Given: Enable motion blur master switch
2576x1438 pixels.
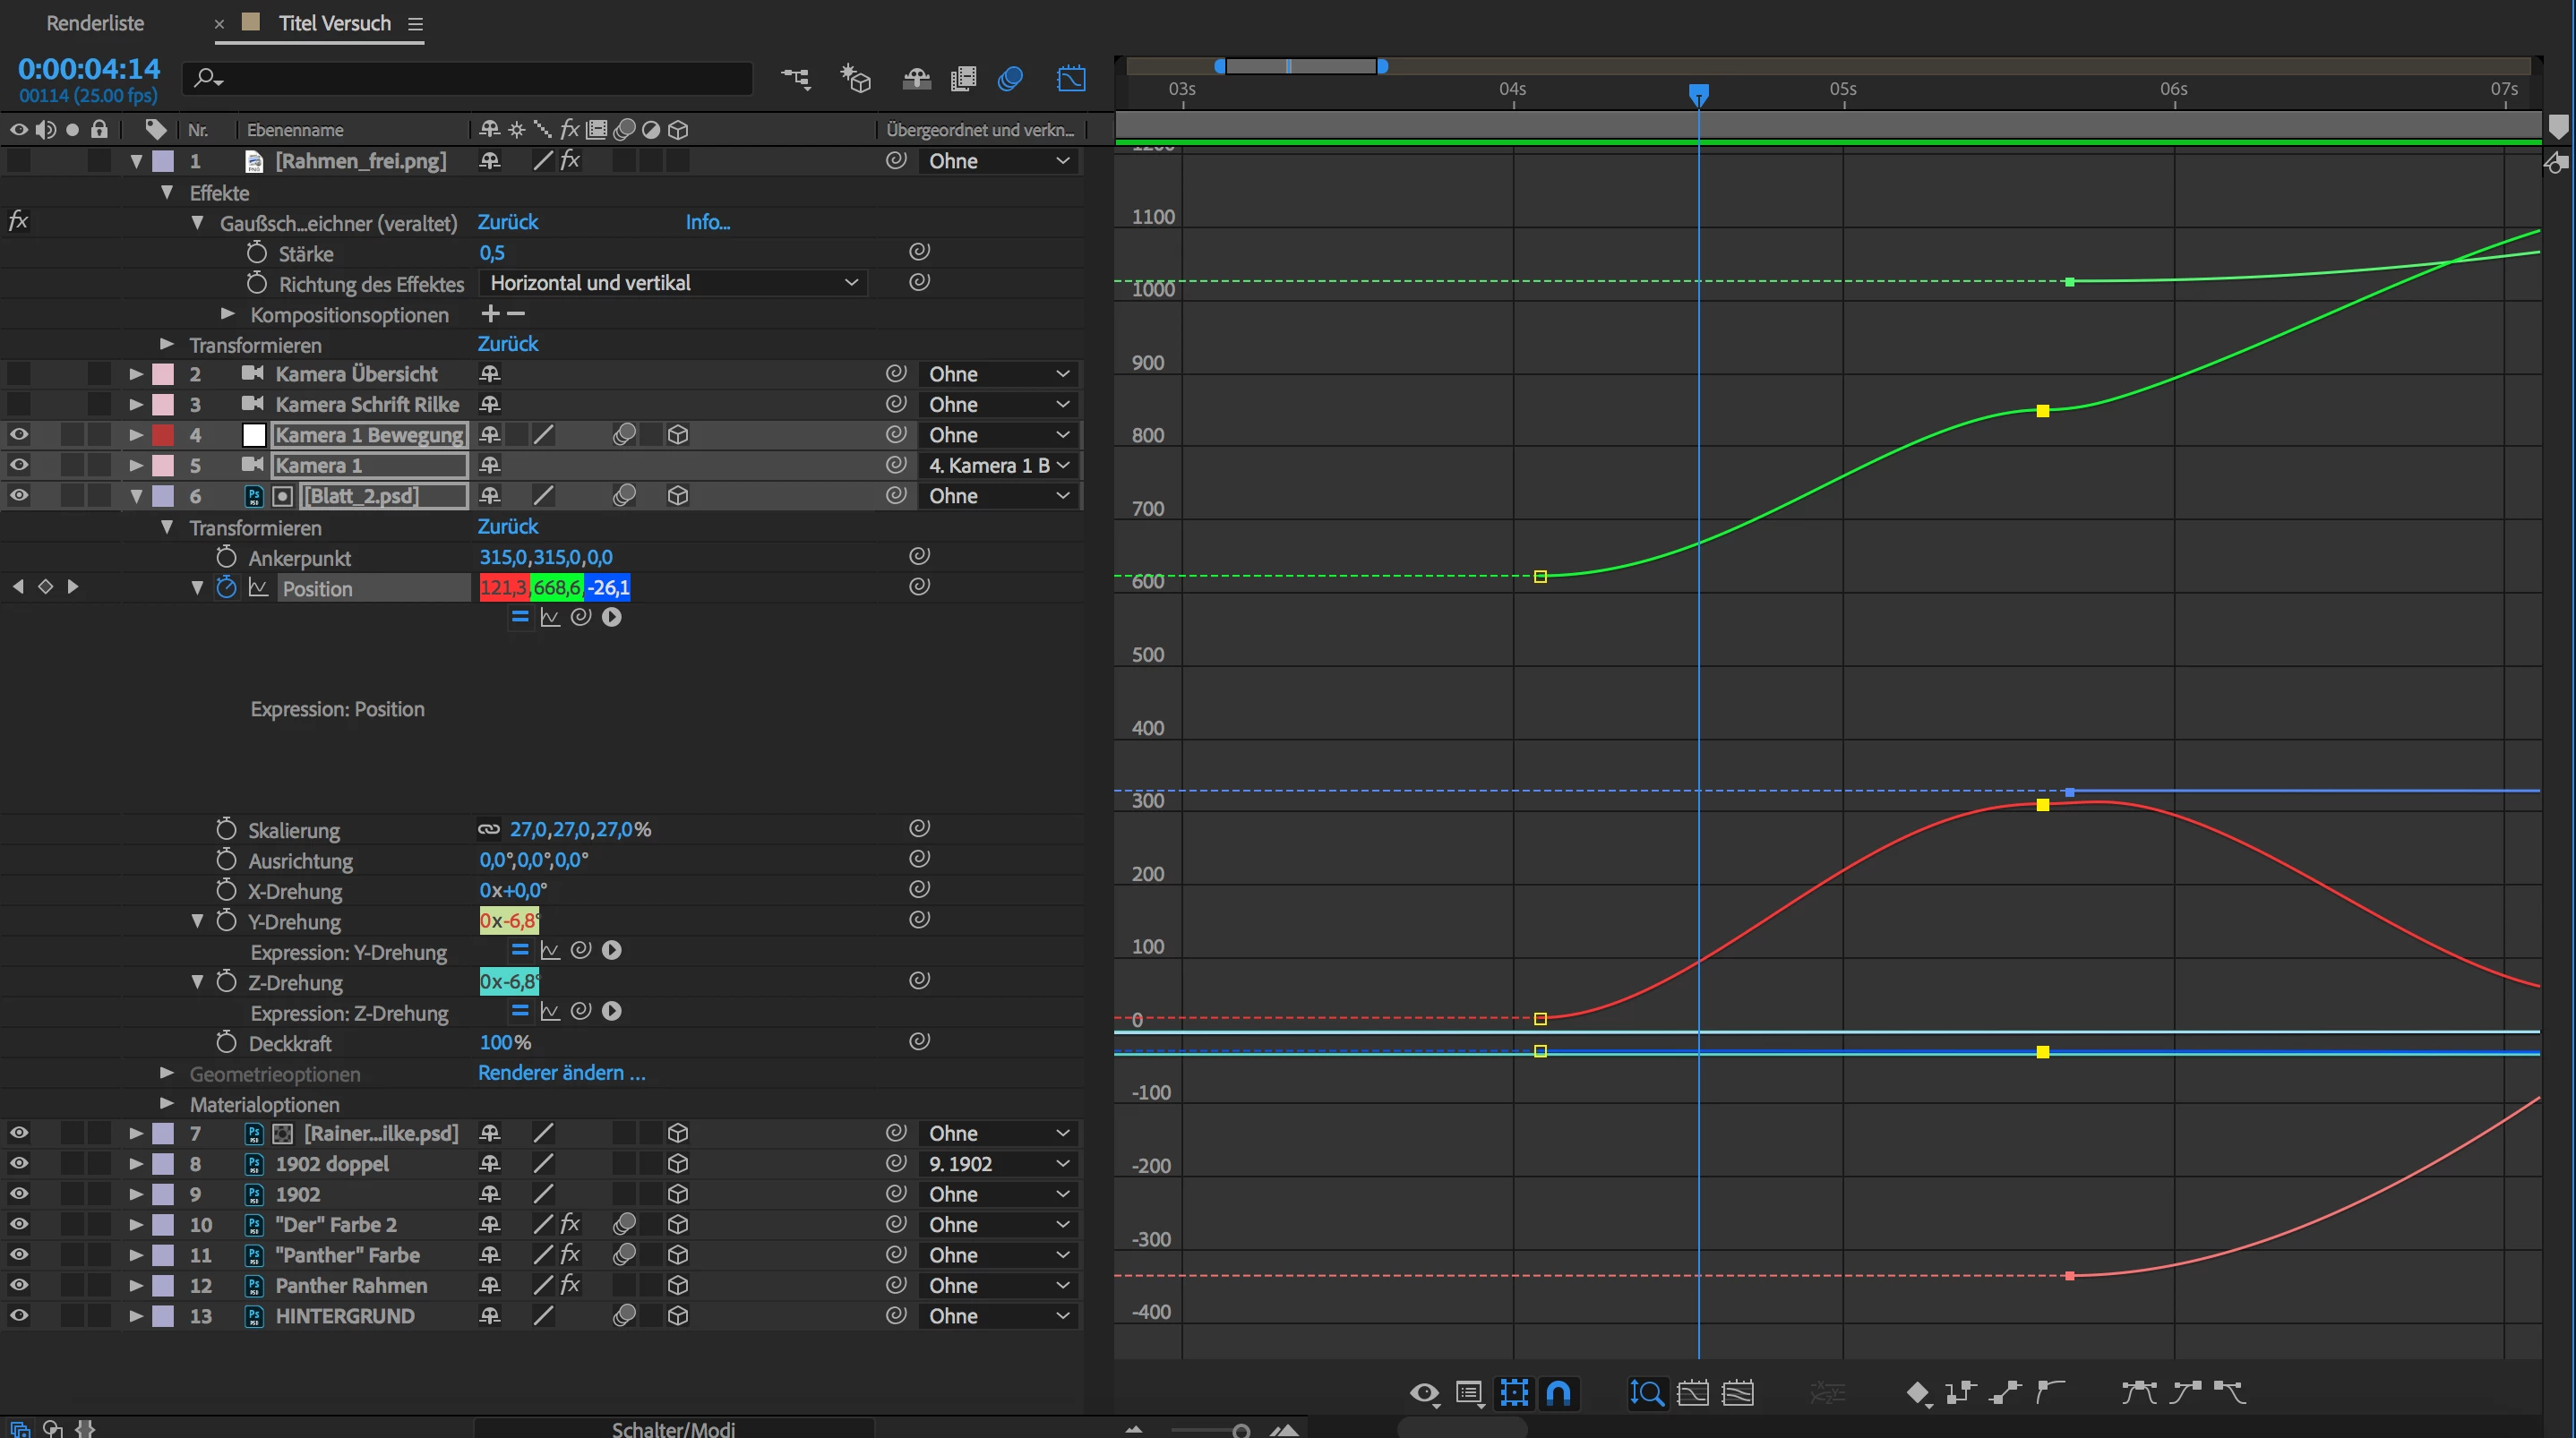Looking at the screenshot, I should (1010, 78).
